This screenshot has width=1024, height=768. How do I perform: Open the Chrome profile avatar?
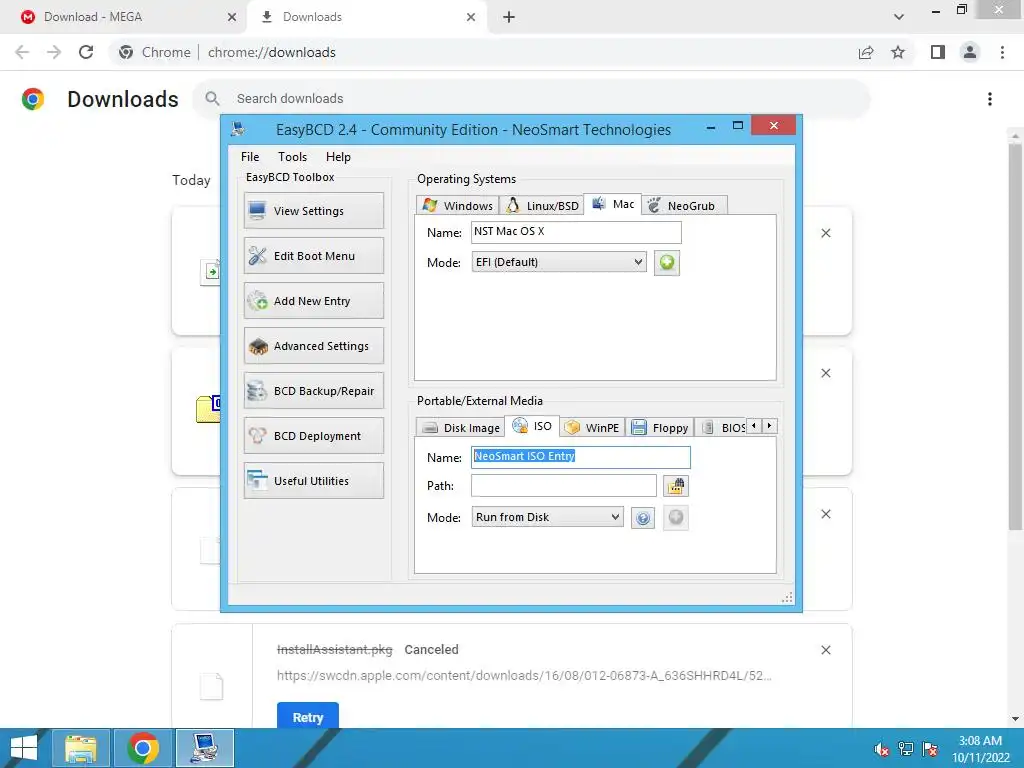click(970, 52)
